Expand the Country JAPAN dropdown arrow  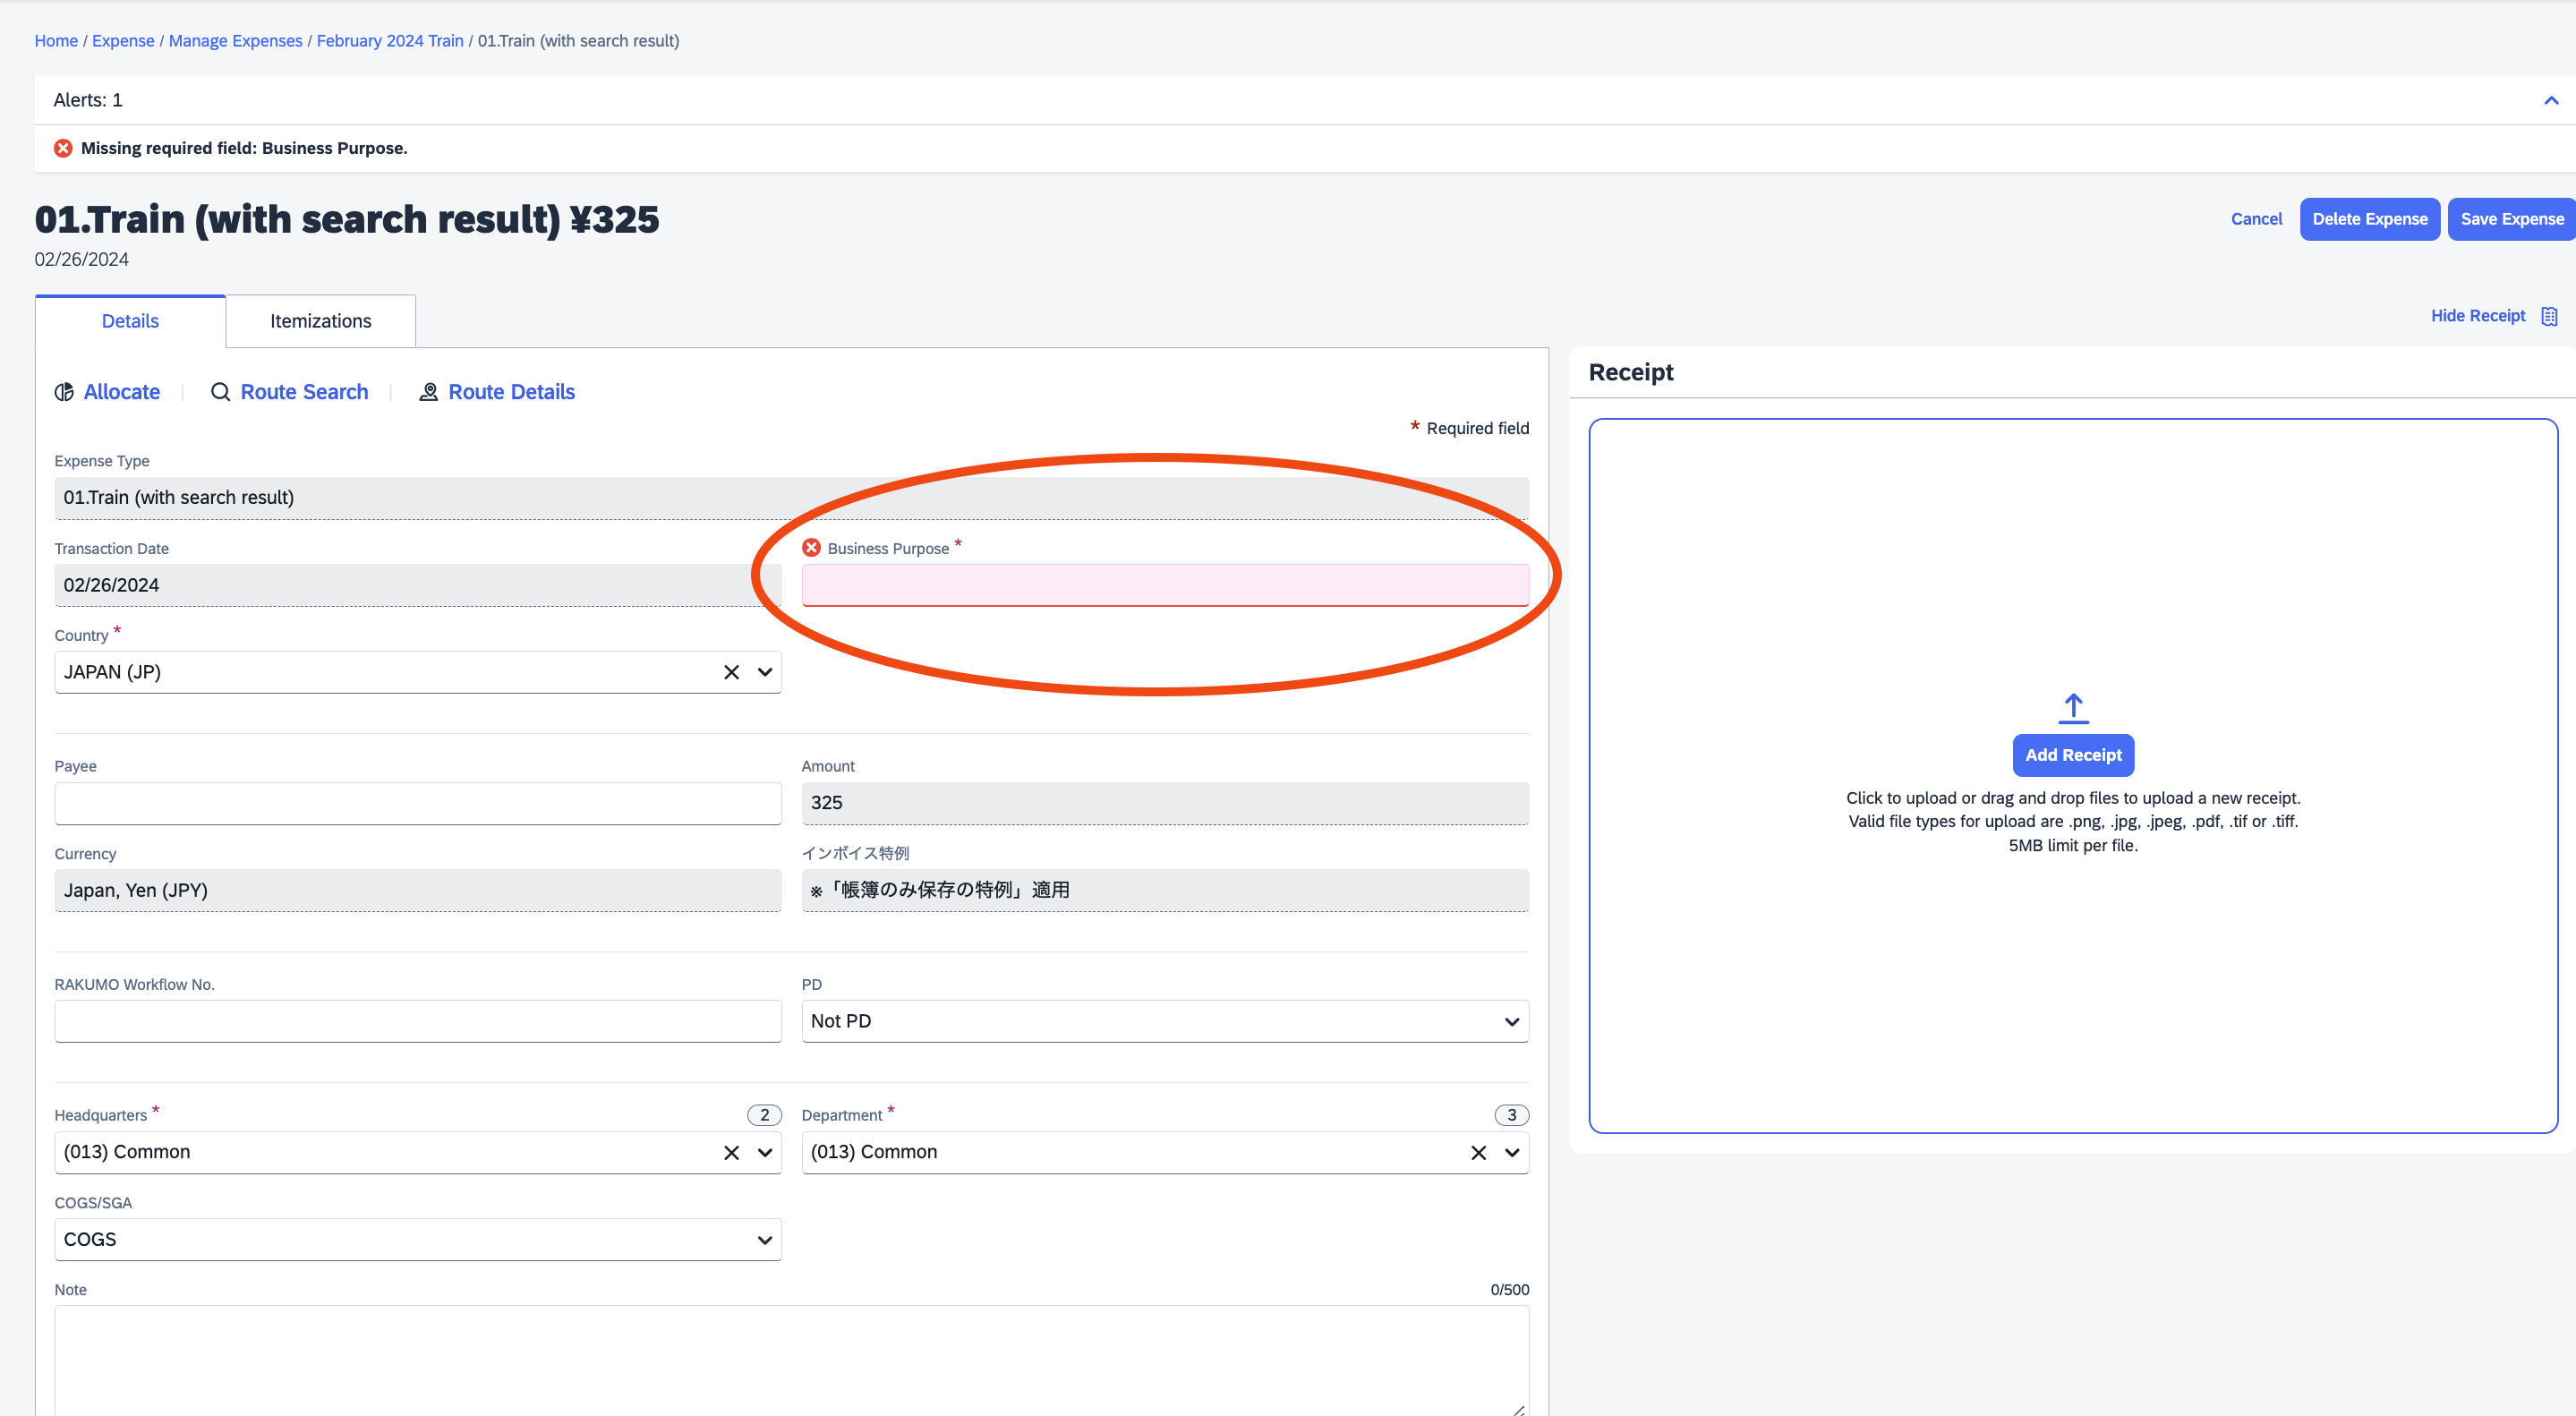pyautogui.click(x=765, y=673)
